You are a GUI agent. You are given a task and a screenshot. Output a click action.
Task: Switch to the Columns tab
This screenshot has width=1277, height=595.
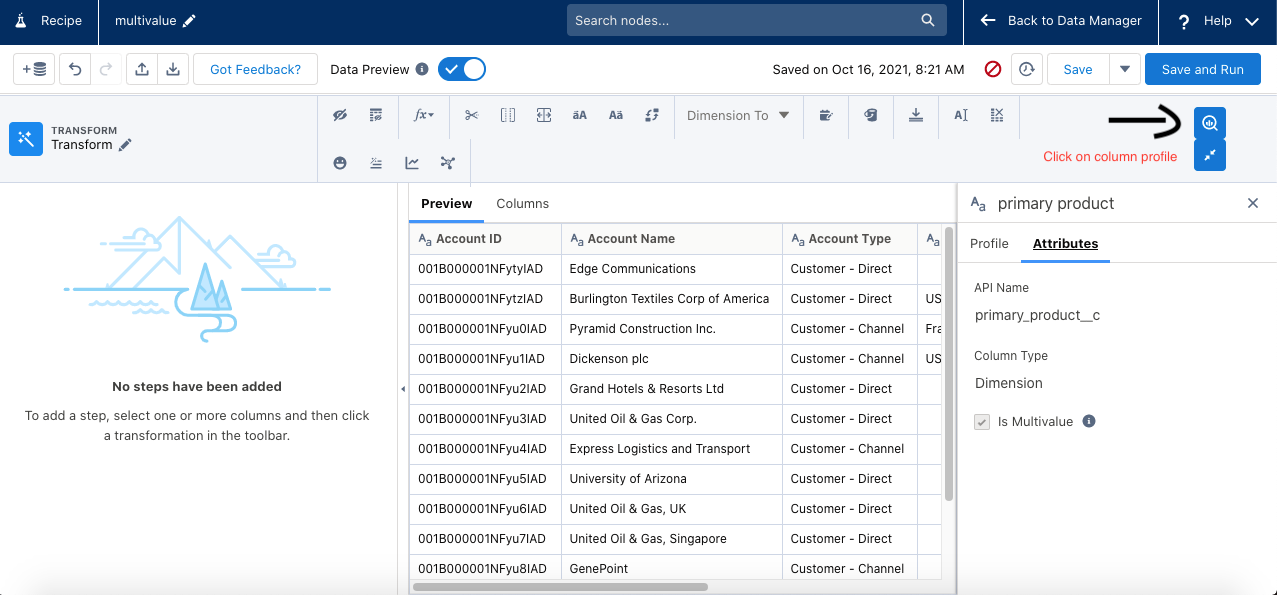[522, 203]
